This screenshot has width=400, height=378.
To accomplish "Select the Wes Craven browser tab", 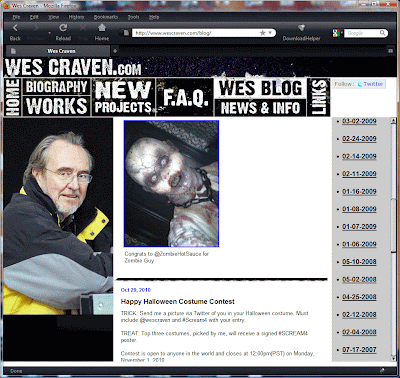I will pos(58,51).
